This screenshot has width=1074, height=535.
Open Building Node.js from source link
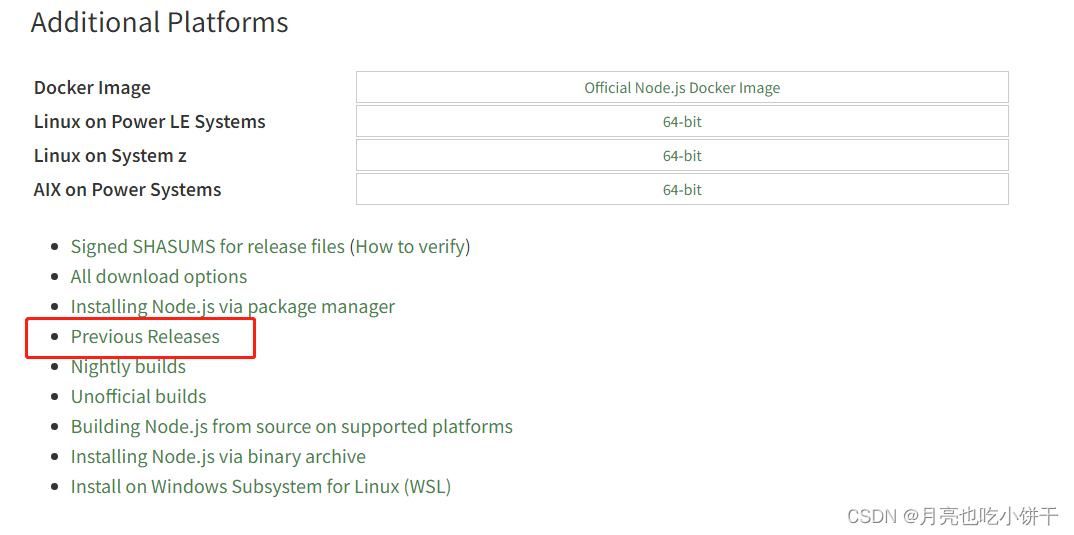(x=292, y=427)
